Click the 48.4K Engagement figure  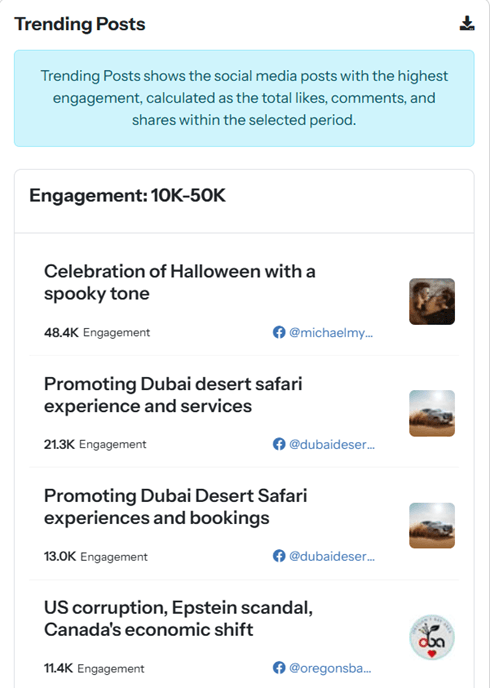(x=97, y=333)
